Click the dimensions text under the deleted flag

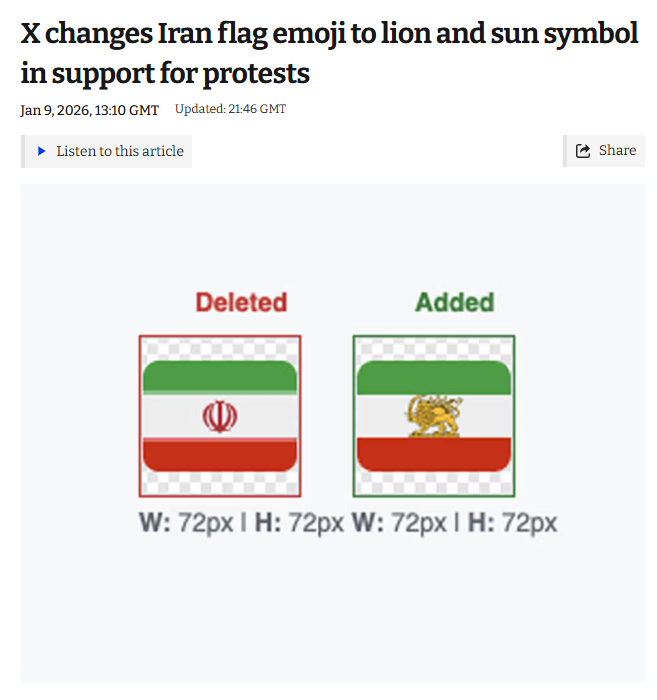tap(241, 523)
